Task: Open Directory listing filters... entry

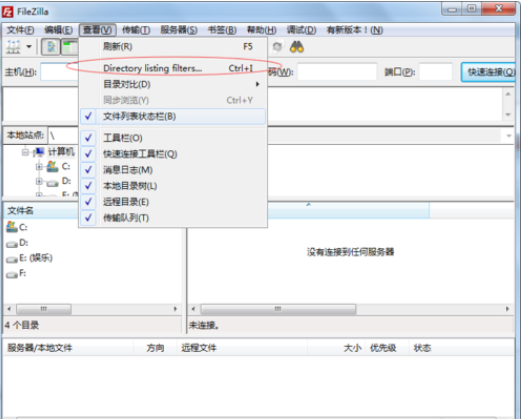Action: [173, 68]
